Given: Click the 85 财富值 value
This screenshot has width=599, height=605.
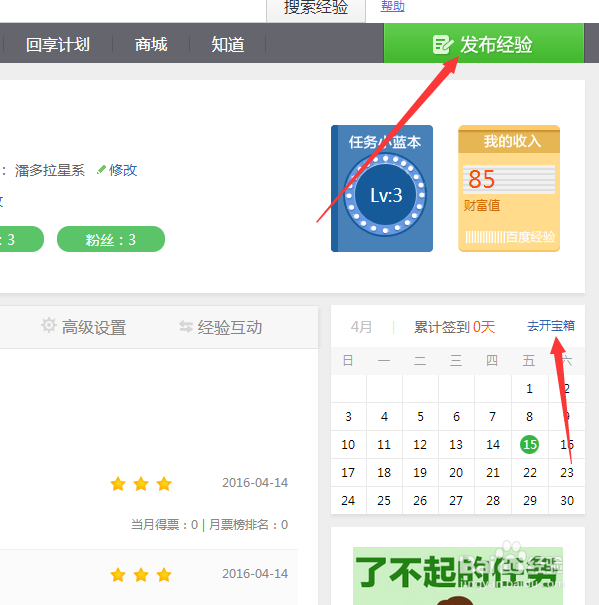Looking at the screenshot, I should click(481, 179).
